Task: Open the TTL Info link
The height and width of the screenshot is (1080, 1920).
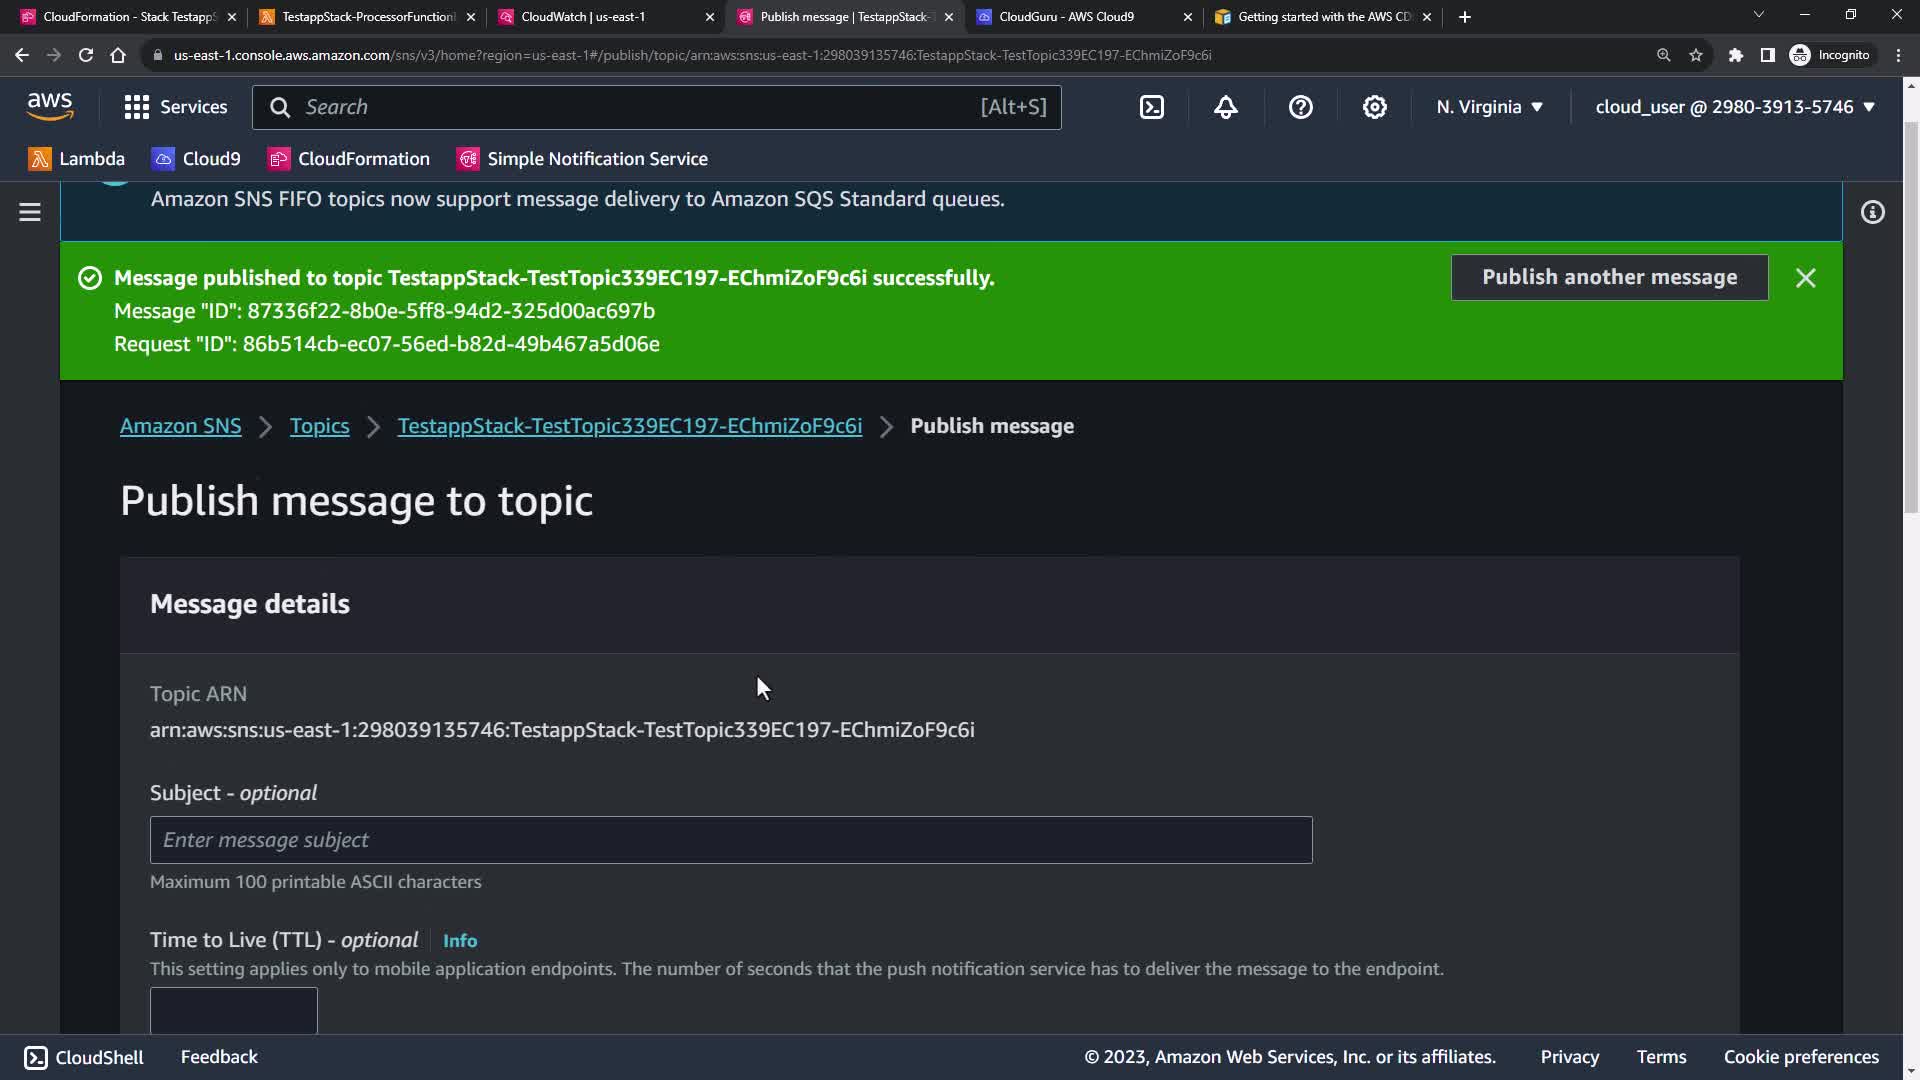Action: pyautogui.click(x=459, y=941)
